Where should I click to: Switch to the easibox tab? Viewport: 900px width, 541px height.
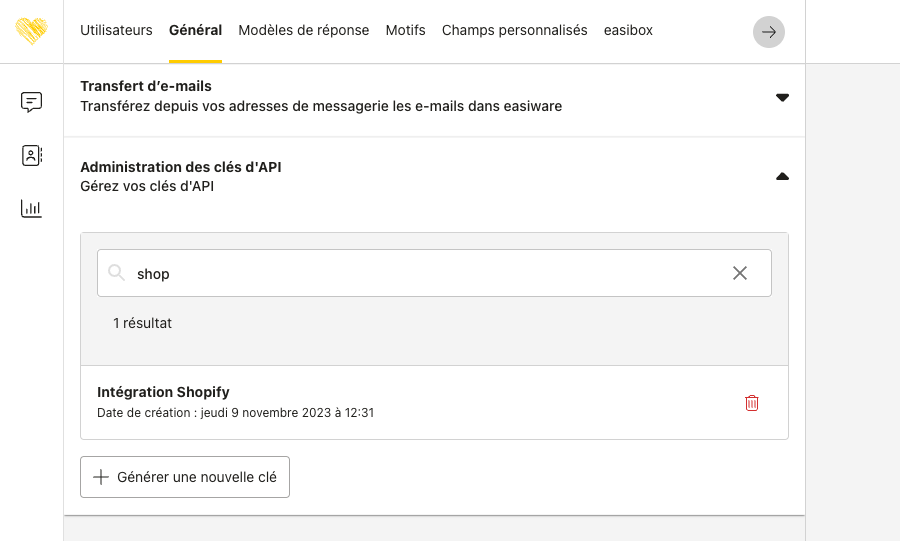tap(628, 31)
